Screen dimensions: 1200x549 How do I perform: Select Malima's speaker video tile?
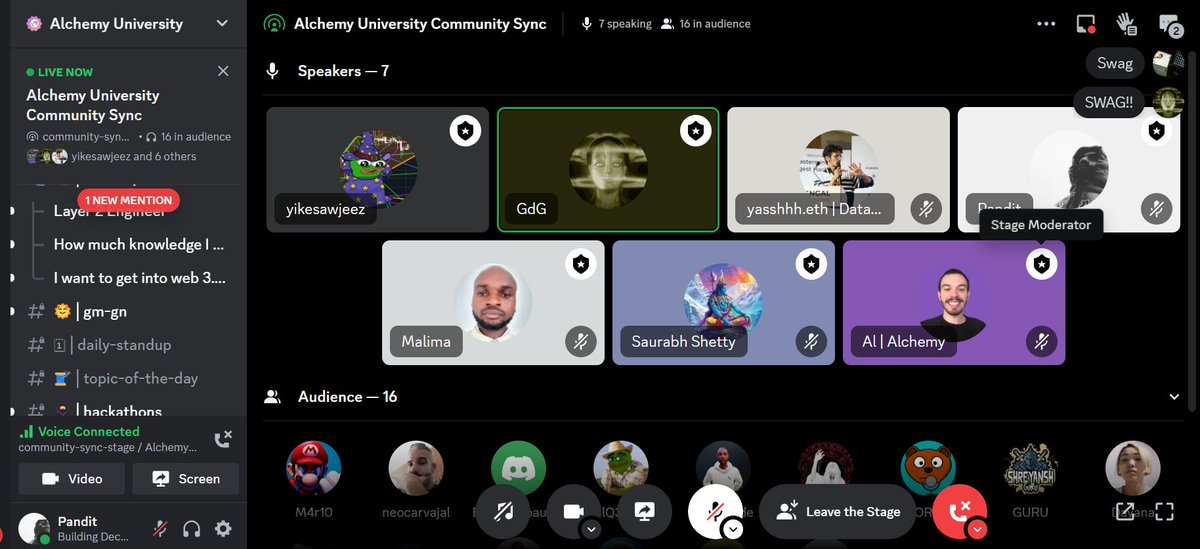pos(493,302)
